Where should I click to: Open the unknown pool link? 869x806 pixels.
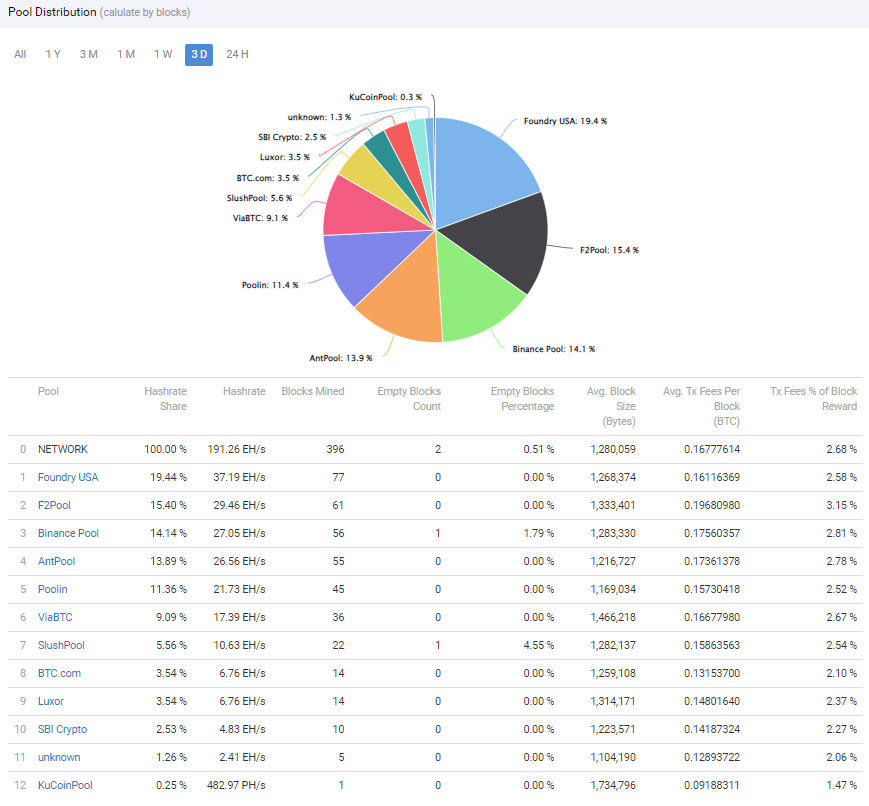(x=59, y=757)
